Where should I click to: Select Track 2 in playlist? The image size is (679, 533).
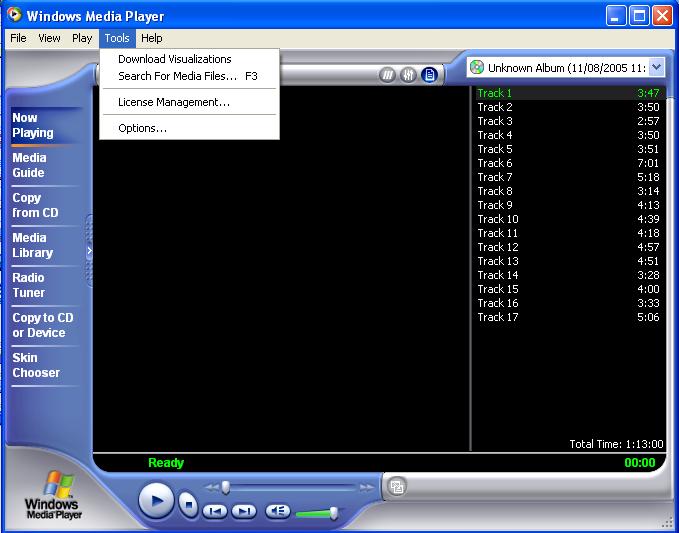coord(569,107)
